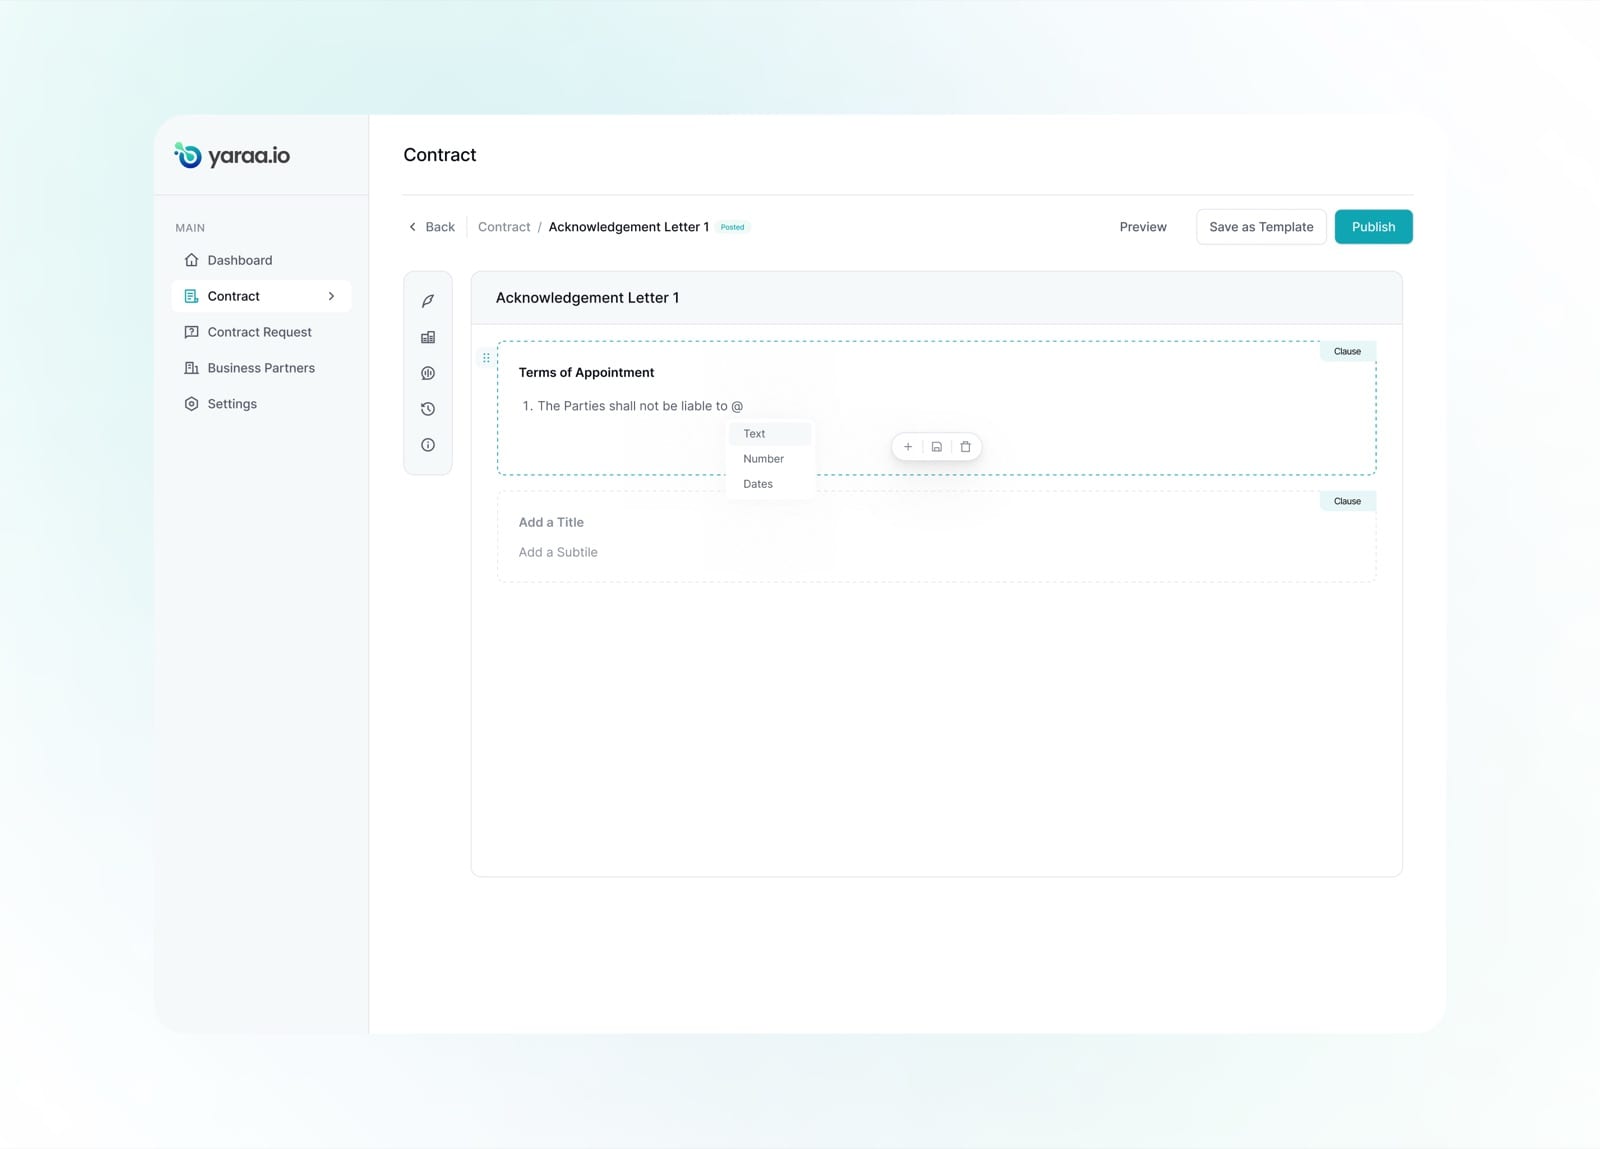This screenshot has width=1600, height=1149.
Task: Click the back arrow chevron
Action: 413,227
